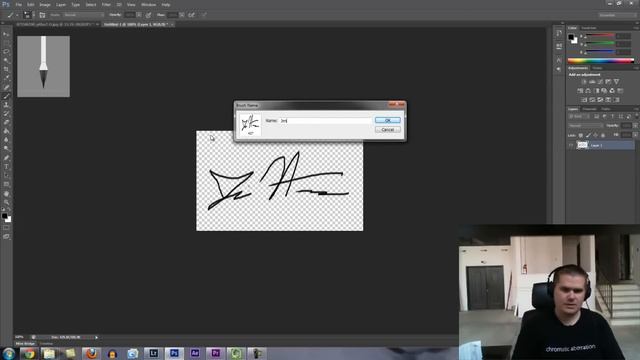Lock all for Layer 1

click(x=603, y=135)
